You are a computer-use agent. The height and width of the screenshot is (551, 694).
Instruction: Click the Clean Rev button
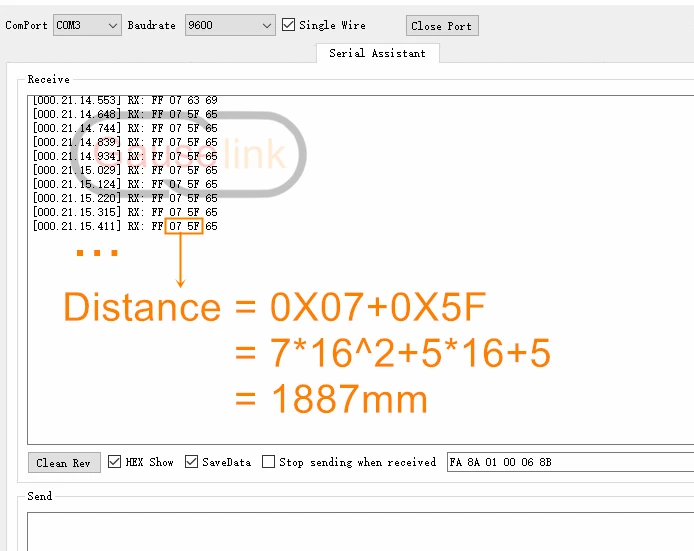point(64,462)
